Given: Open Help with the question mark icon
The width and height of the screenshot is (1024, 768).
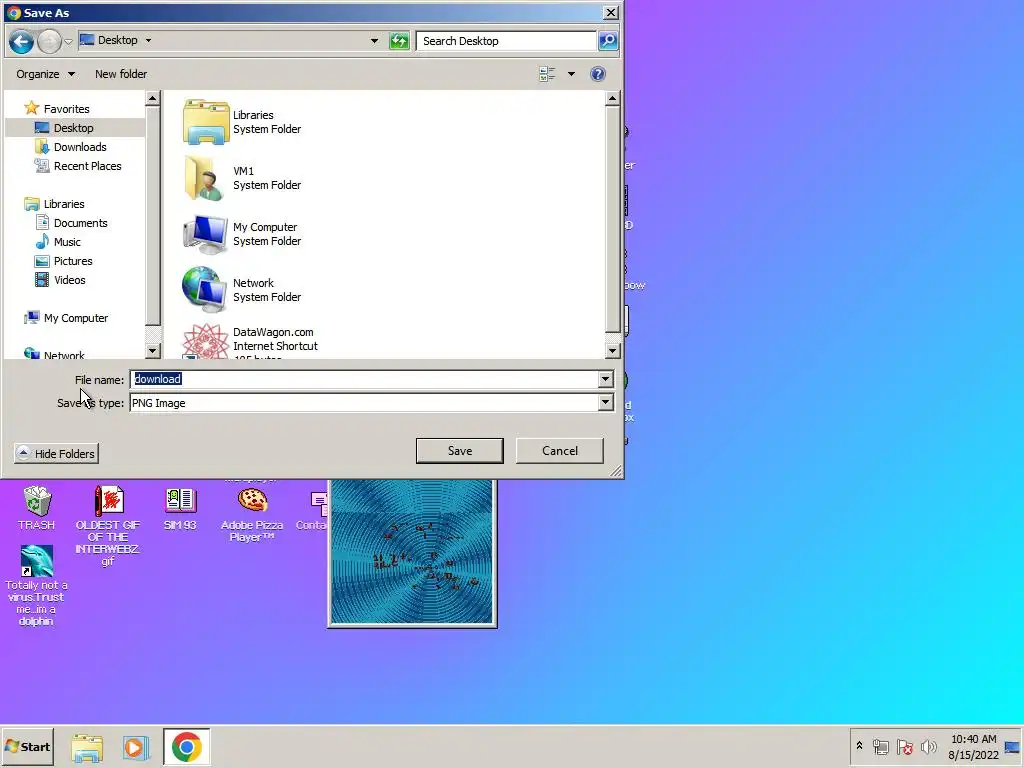Looking at the screenshot, I should pyautogui.click(x=598, y=74).
